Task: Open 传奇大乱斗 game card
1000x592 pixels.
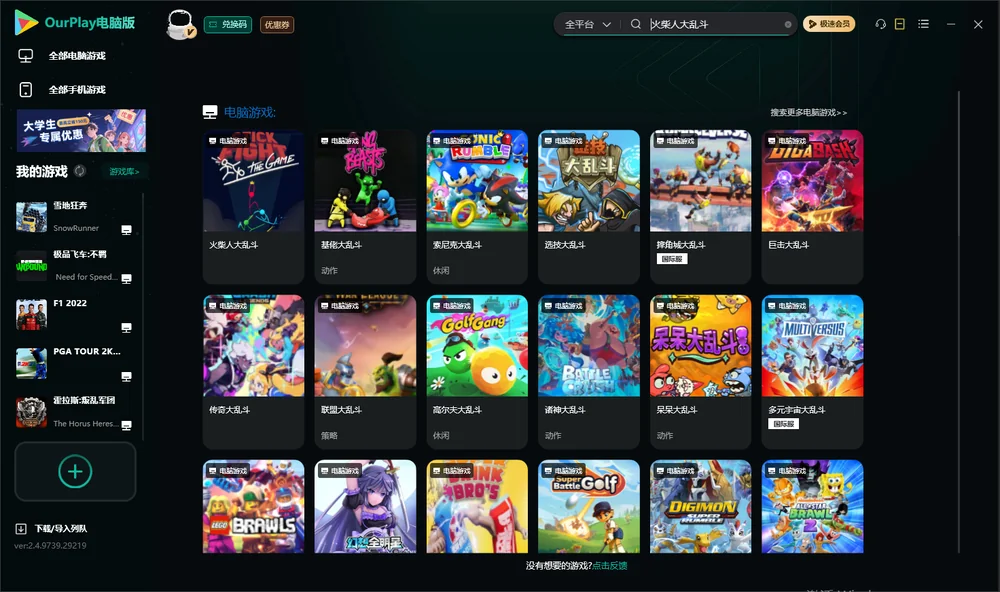Action: coord(253,372)
